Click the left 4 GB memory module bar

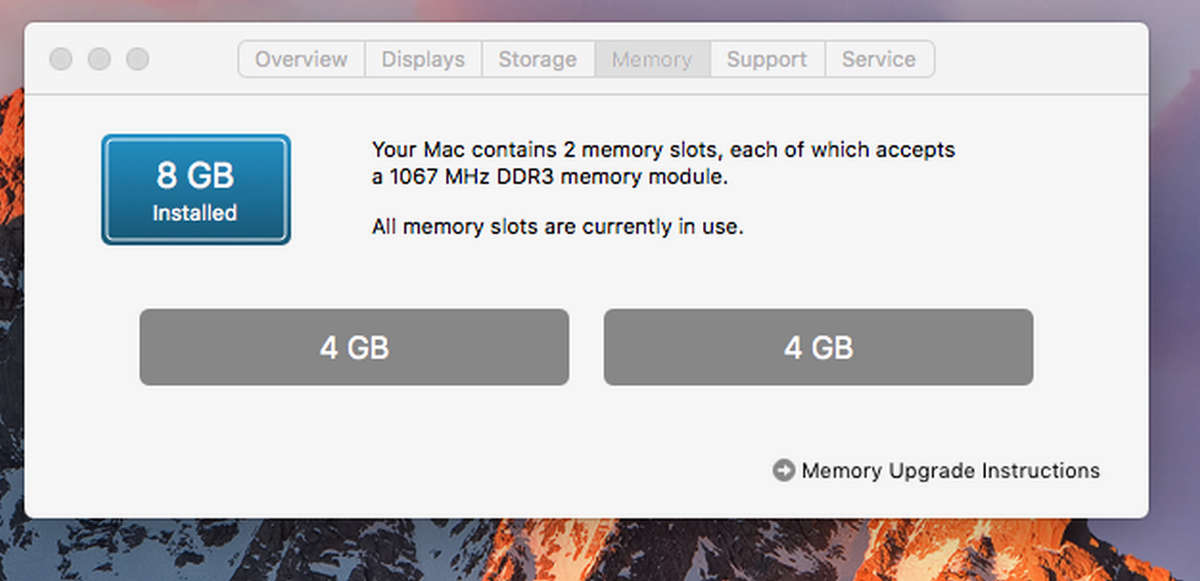[x=354, y=347]
